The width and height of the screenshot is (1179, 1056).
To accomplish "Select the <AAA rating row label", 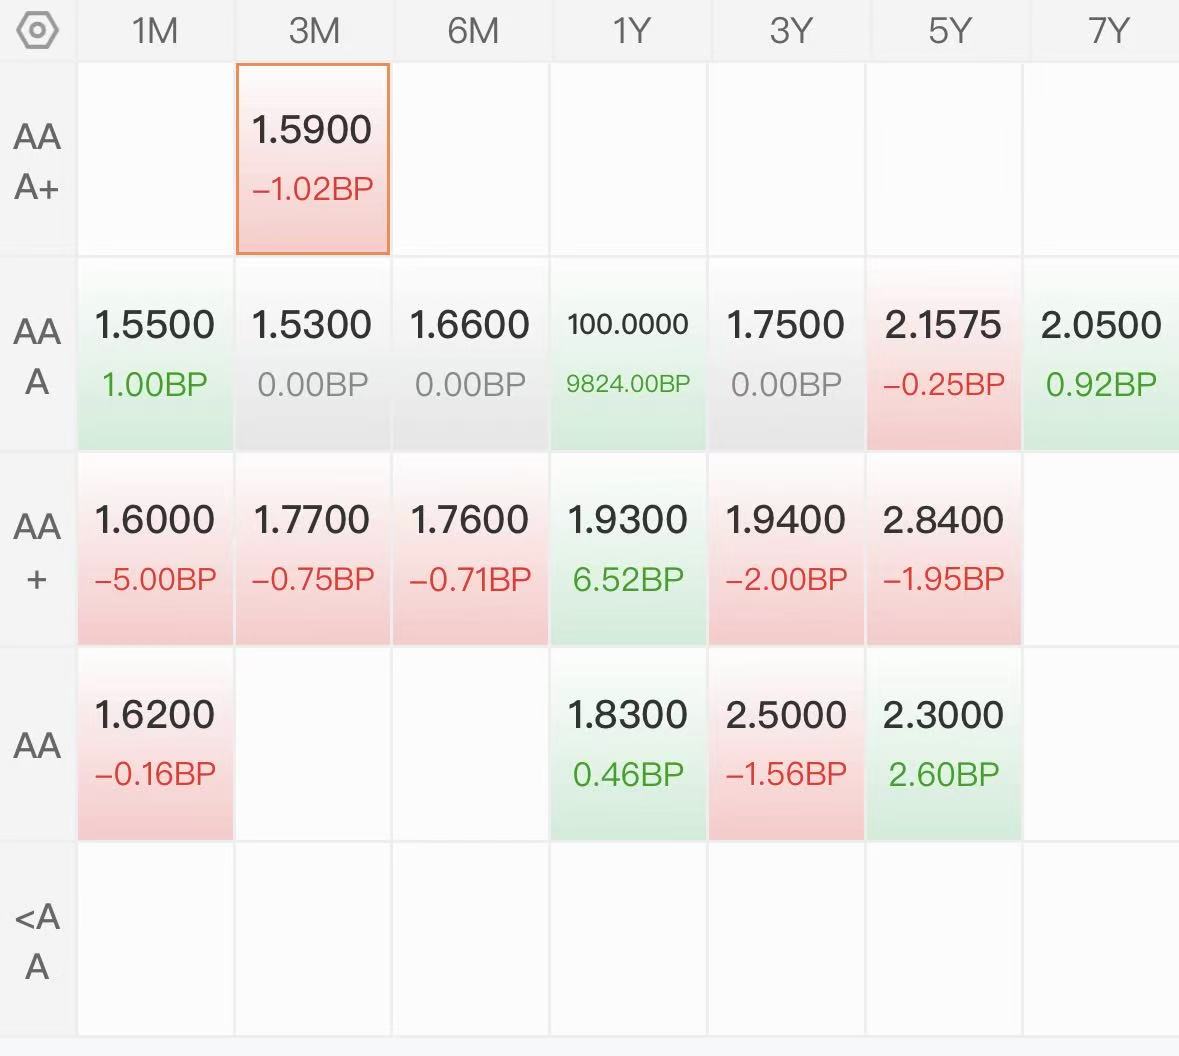I will pyautogui.click(x=37, y=940).
